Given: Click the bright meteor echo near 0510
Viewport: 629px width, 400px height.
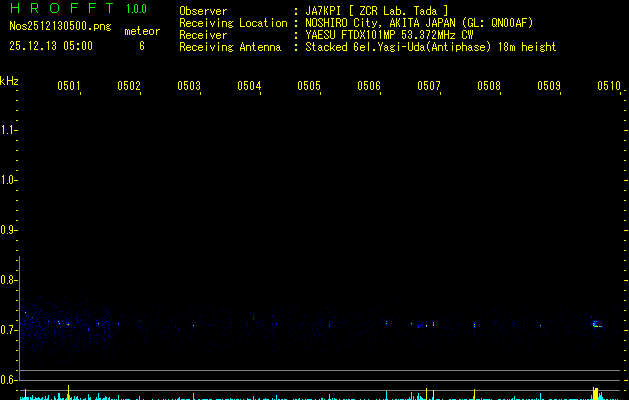Looking at the screenshot, I should tap(597, 324).
